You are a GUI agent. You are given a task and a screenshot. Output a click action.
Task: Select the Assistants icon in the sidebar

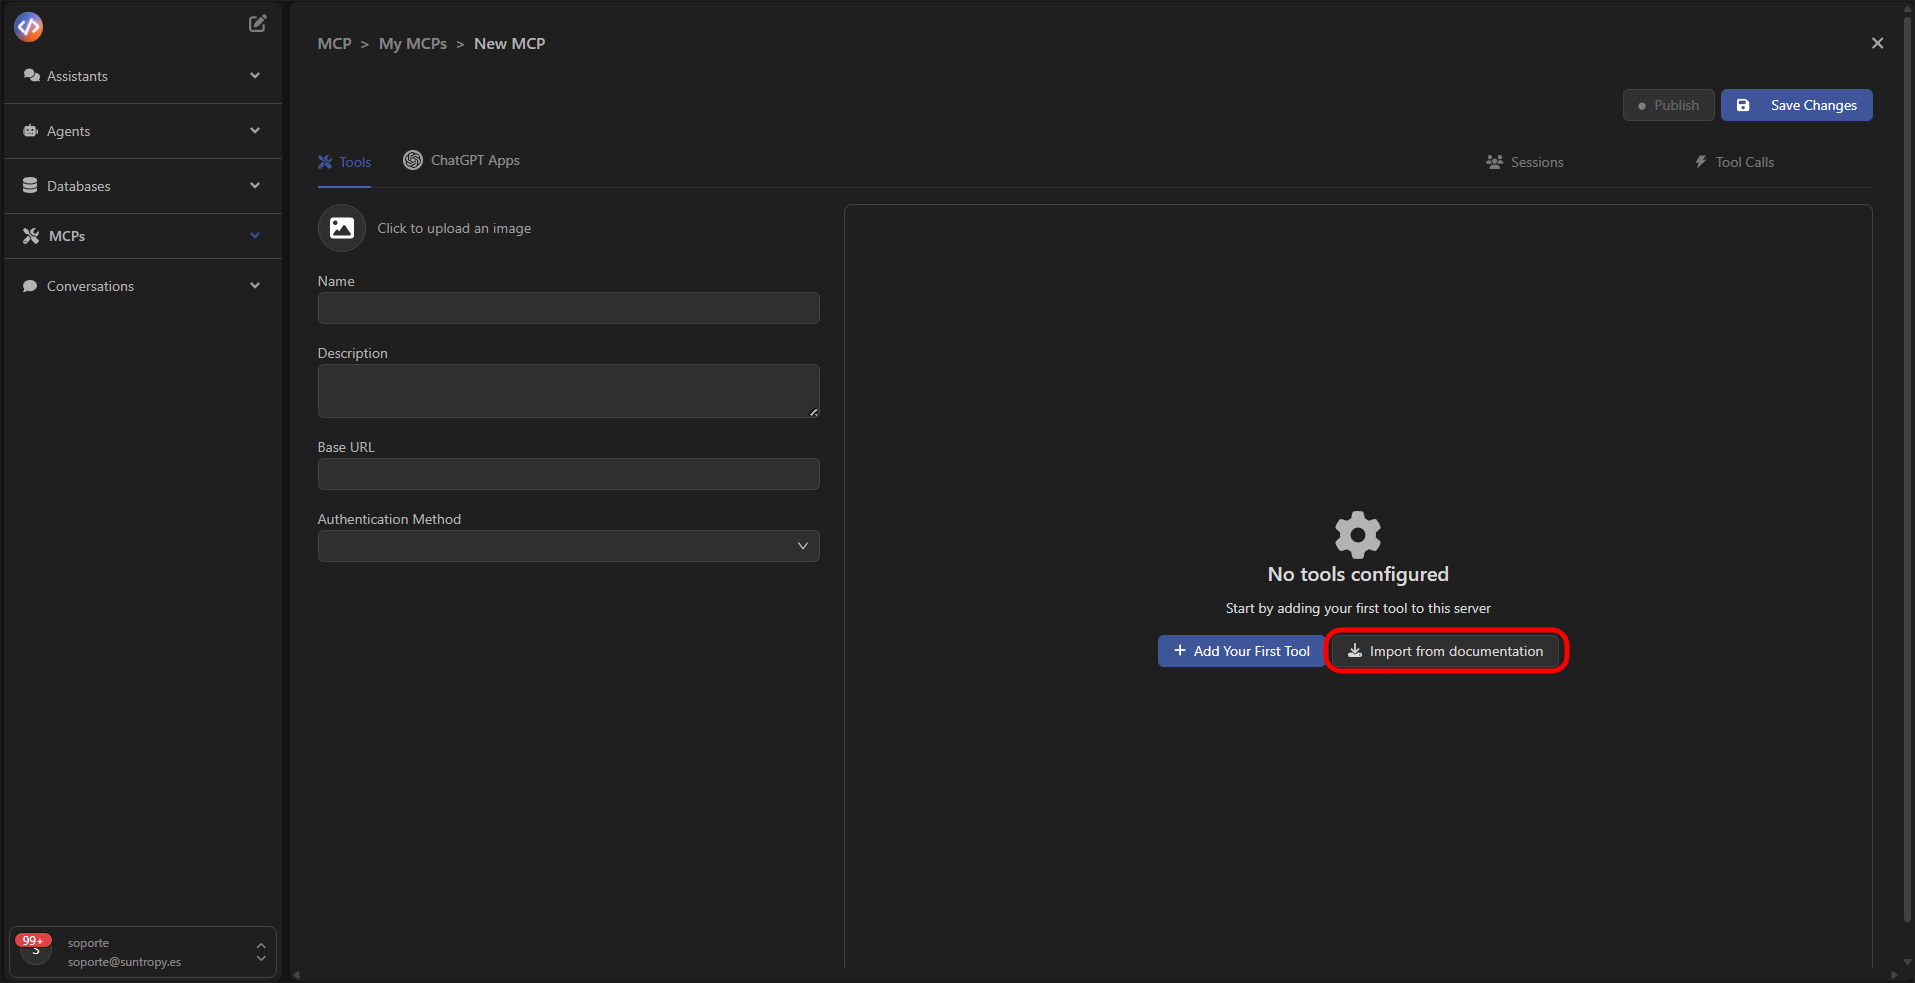pos(31,75)
